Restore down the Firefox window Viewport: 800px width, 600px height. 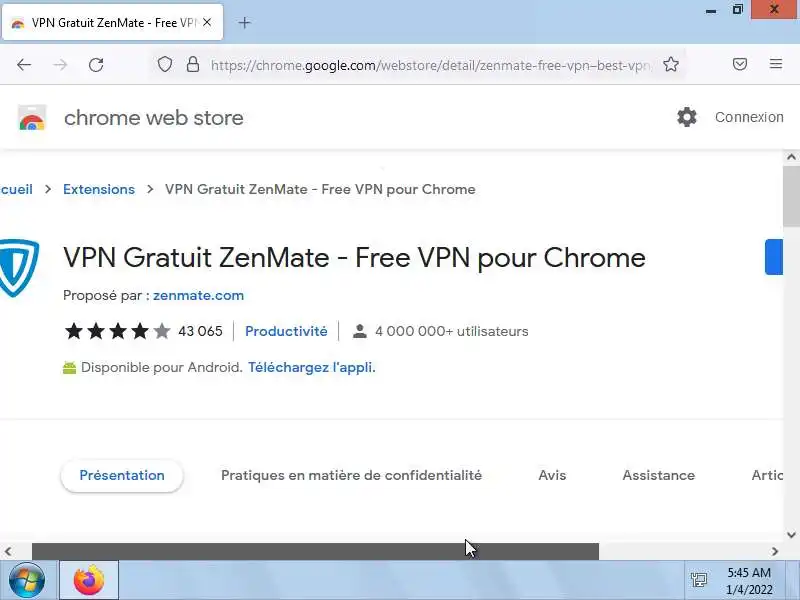coord(737,9)
